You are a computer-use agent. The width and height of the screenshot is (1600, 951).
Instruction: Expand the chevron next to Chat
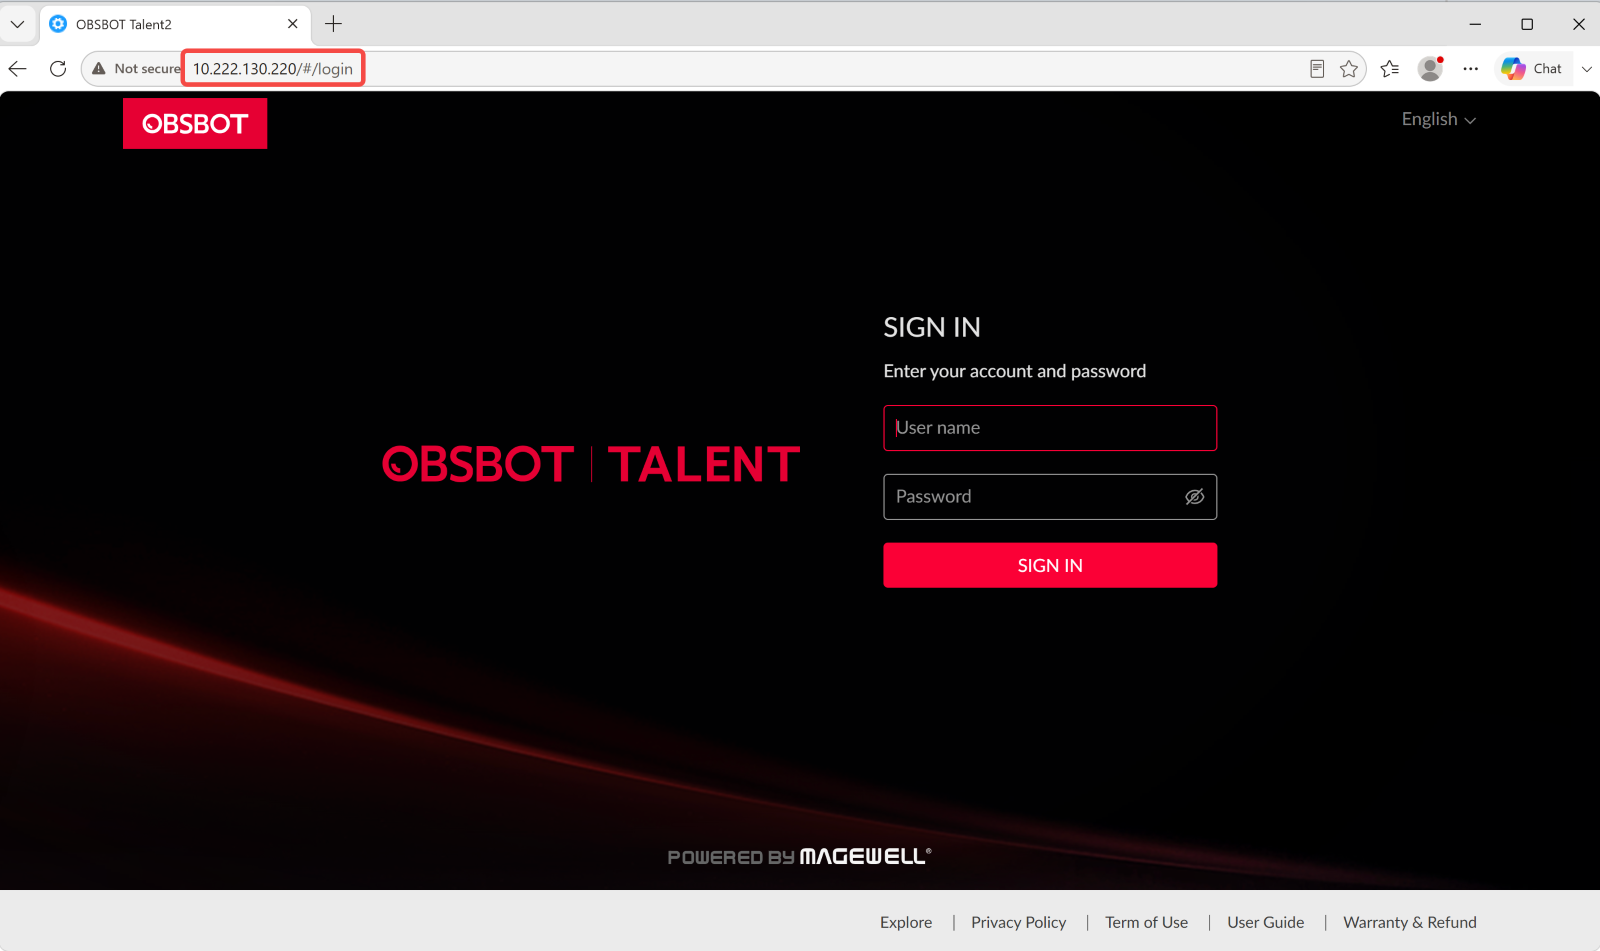[x=1586, y=69]
